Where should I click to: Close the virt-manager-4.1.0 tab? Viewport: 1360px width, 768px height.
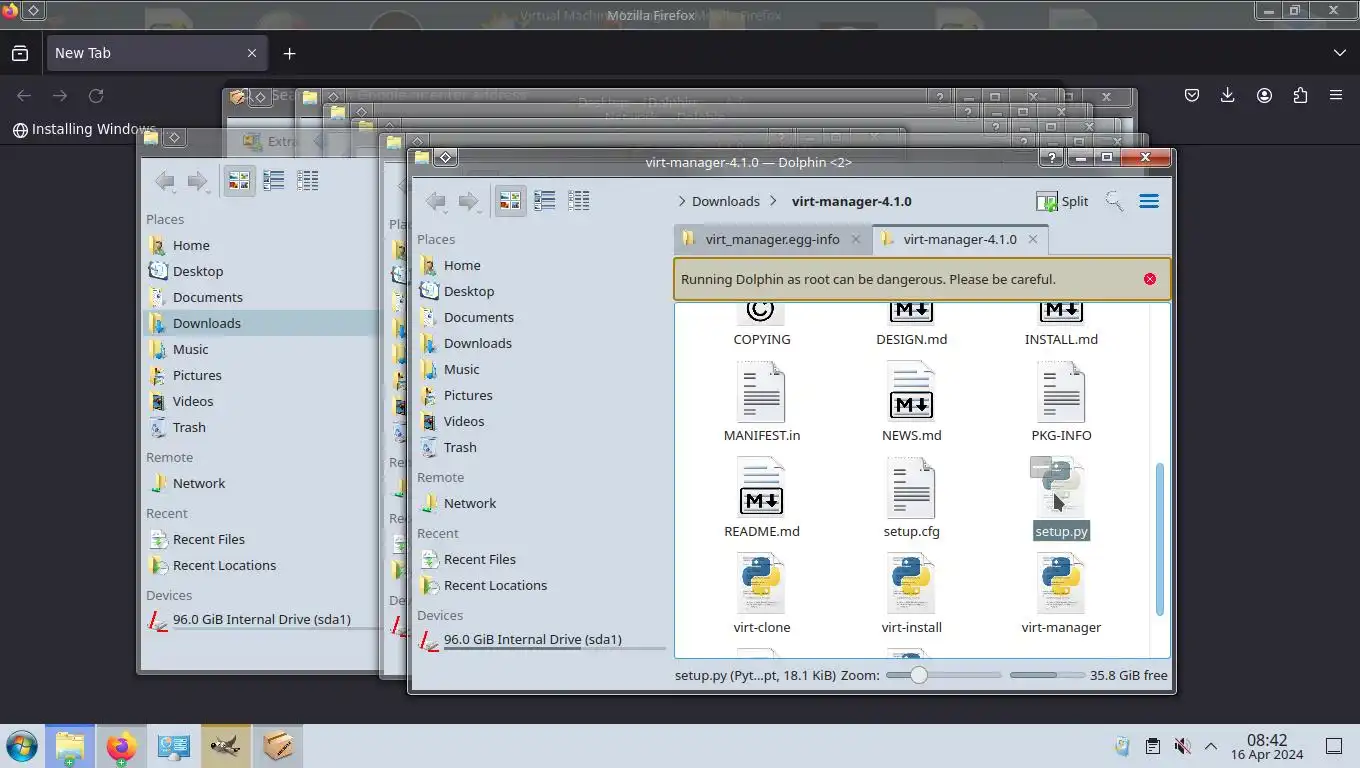(x=1033, y=239)
